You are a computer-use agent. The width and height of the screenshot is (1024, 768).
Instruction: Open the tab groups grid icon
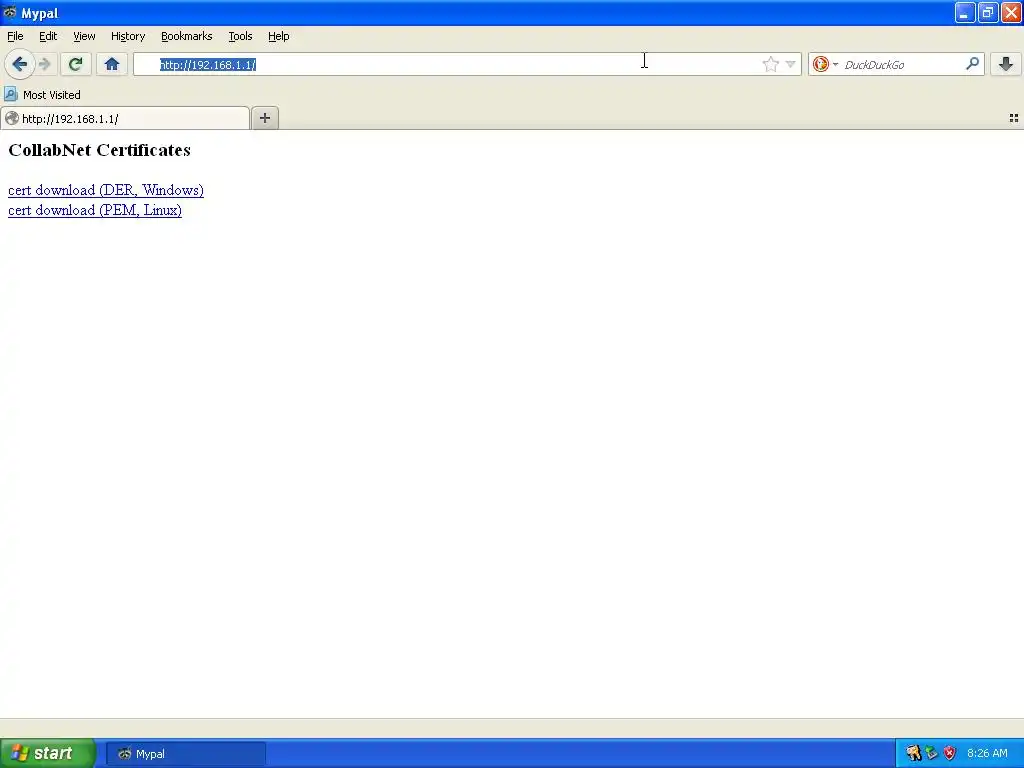[x=1014, y=118]
